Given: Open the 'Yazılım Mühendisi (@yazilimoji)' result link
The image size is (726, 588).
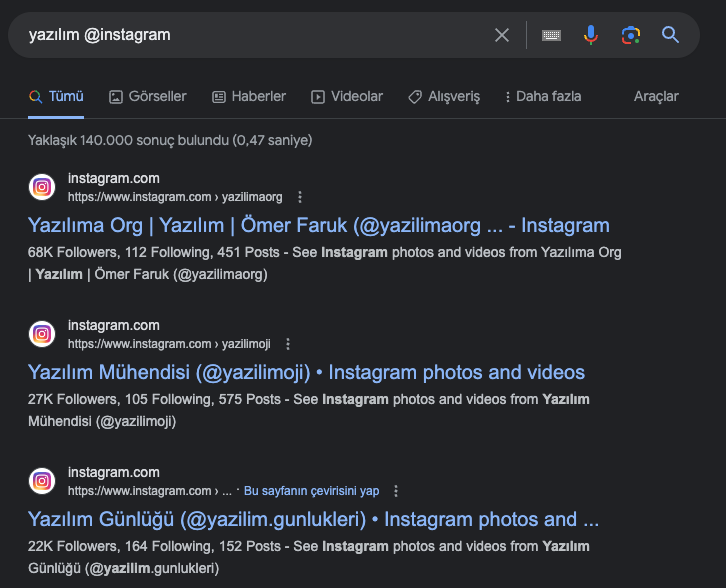Looking at the screenshot, I should pos(306,372).
